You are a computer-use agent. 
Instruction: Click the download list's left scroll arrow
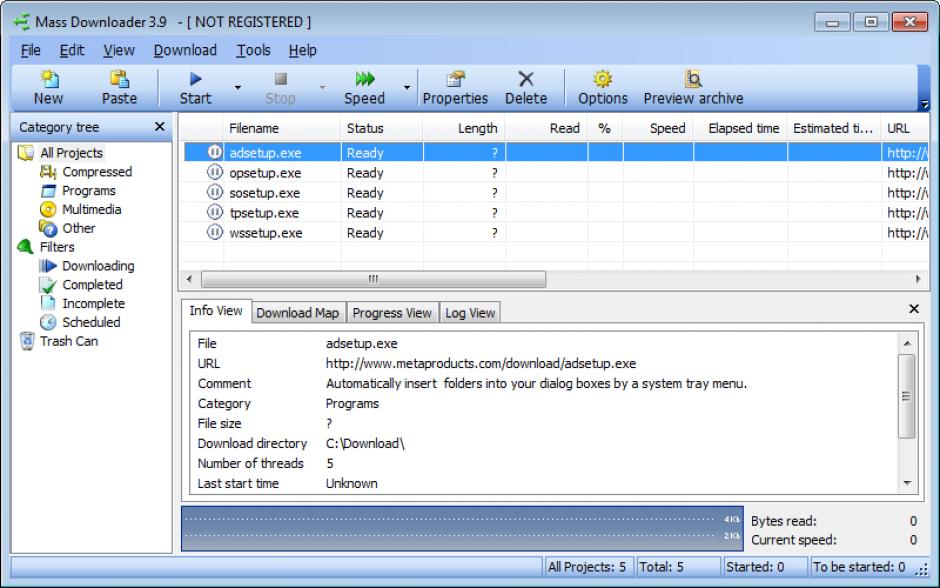(x=189, y=279)
